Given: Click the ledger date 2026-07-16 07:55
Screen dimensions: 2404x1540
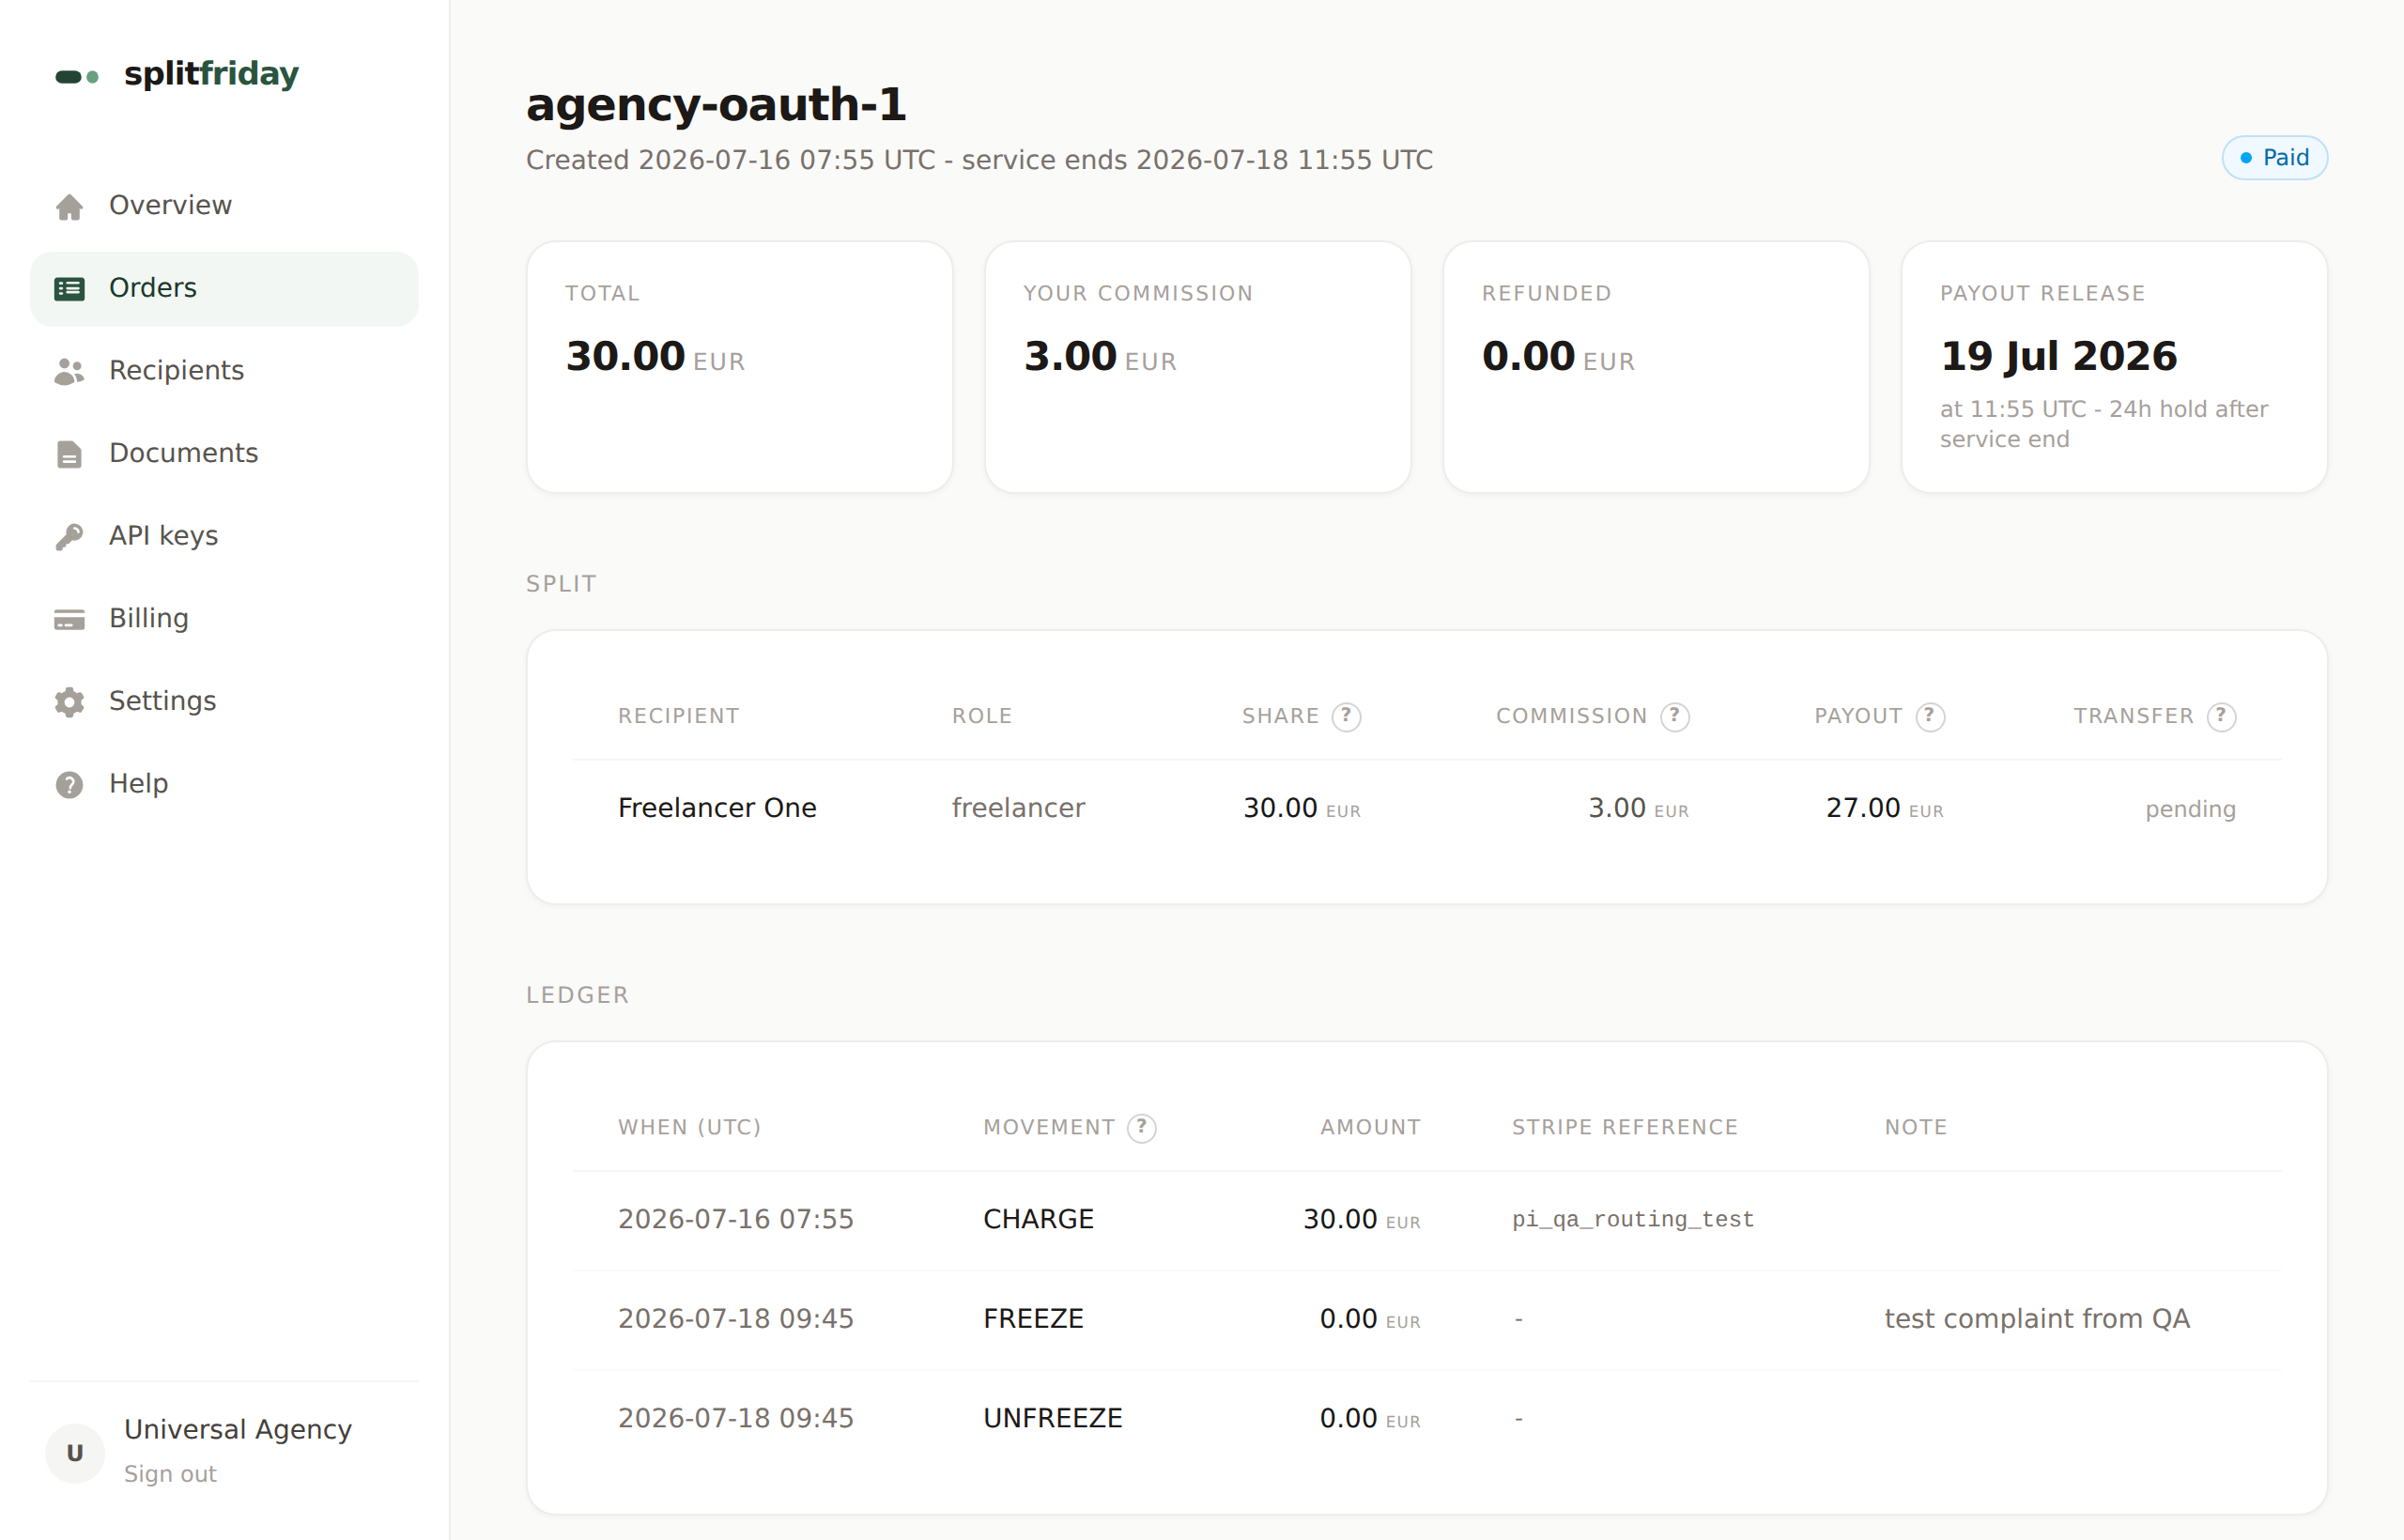Looking at the screenshot, I should [x=736, y=1219].
